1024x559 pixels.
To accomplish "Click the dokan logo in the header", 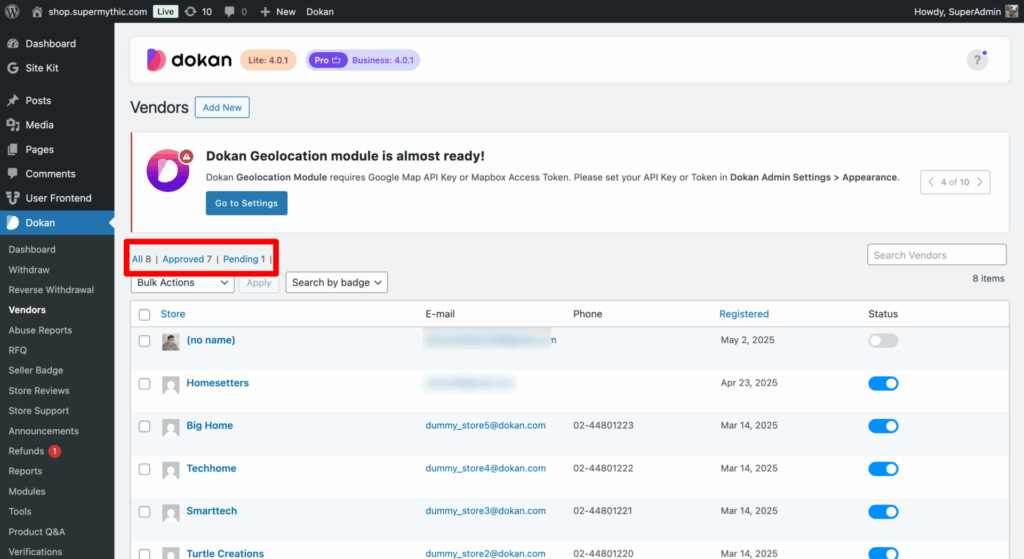I will coord(189,60).
